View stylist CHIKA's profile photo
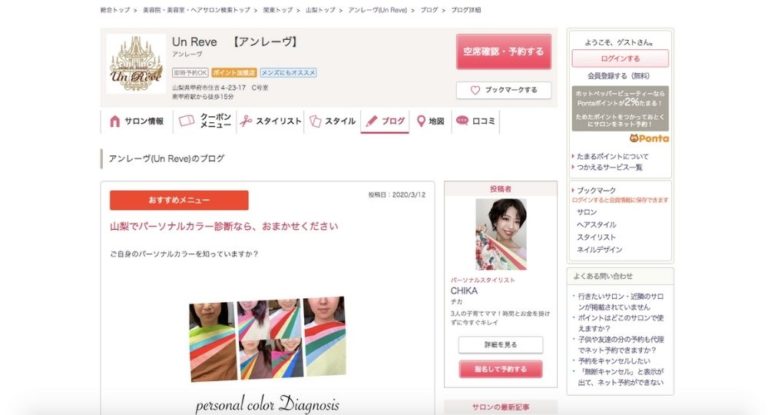Viewport: 768px width, 415px height. 500,234
